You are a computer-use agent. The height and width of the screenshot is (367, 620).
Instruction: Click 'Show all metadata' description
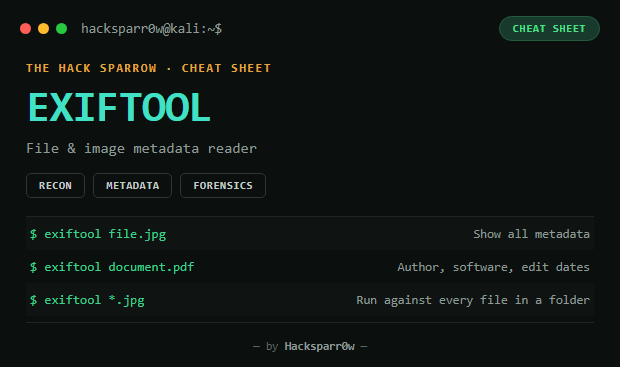pos(531,234)
